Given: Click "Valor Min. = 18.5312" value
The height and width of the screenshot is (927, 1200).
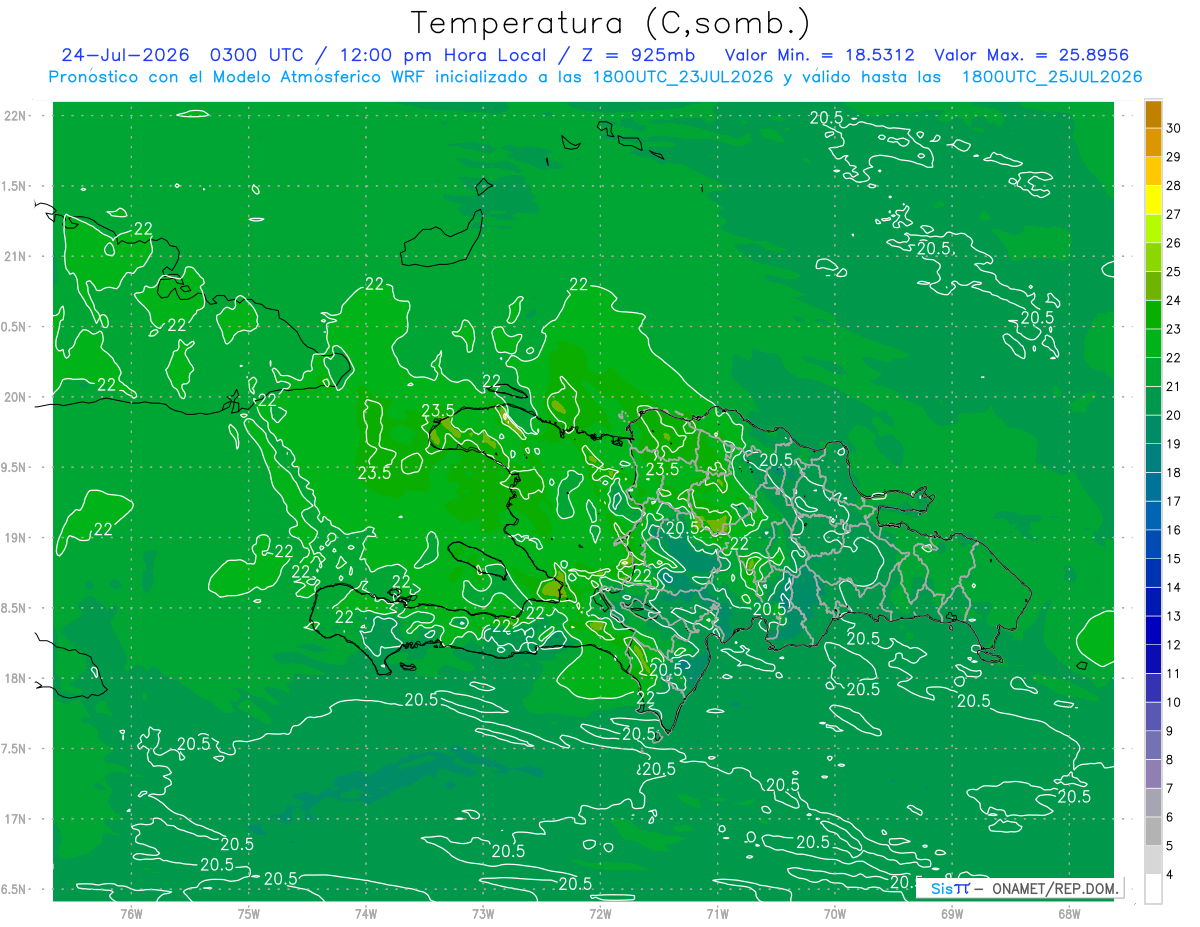Looking at the screenshot, I should (819, 55).
